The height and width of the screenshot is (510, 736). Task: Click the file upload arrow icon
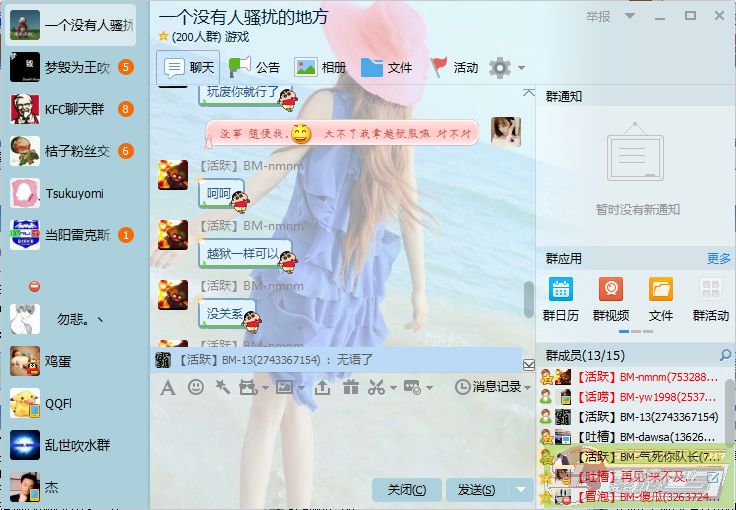coord(323,387)
